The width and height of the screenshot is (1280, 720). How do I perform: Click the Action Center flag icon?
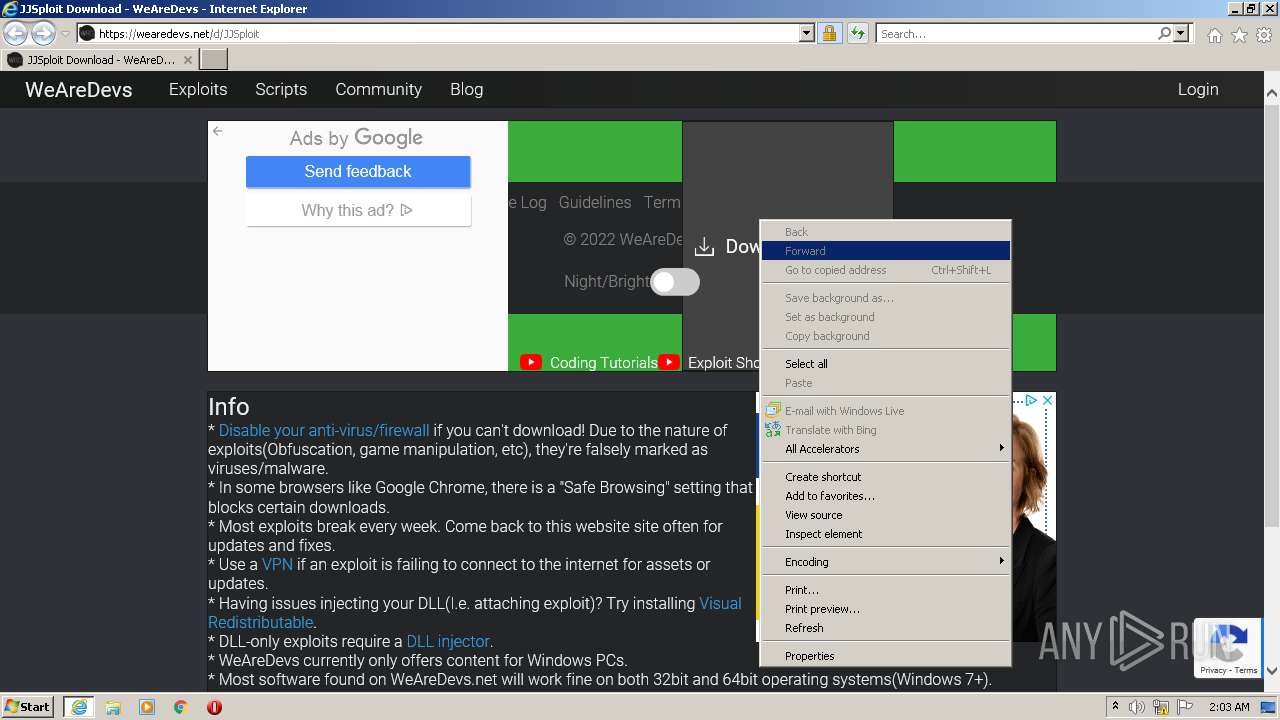pyautogui.click(x=1184, y=707)
